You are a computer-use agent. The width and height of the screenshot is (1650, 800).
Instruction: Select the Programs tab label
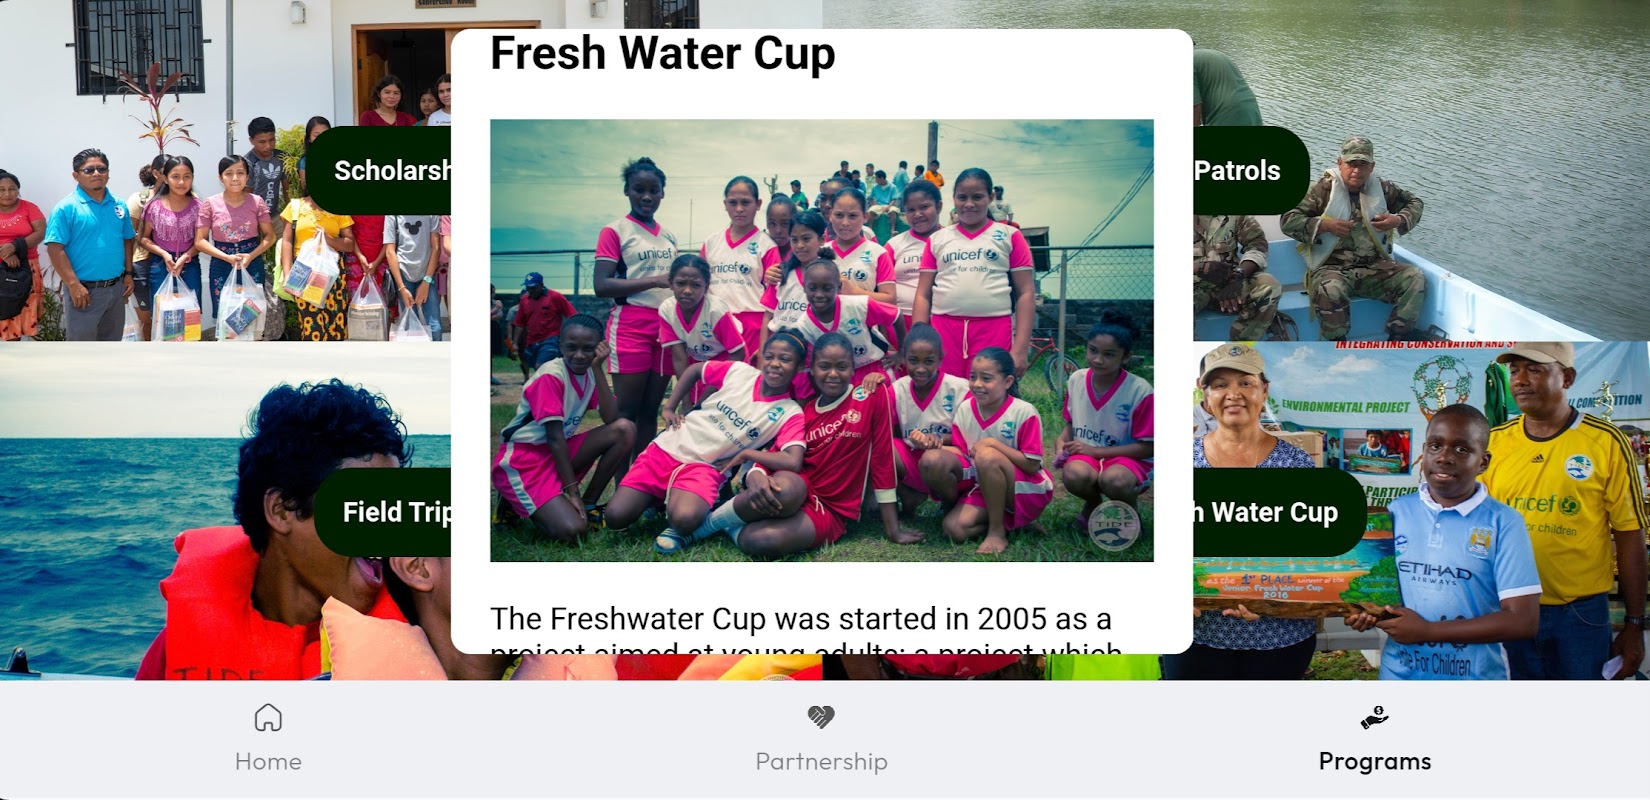[x=1375, y=762]
